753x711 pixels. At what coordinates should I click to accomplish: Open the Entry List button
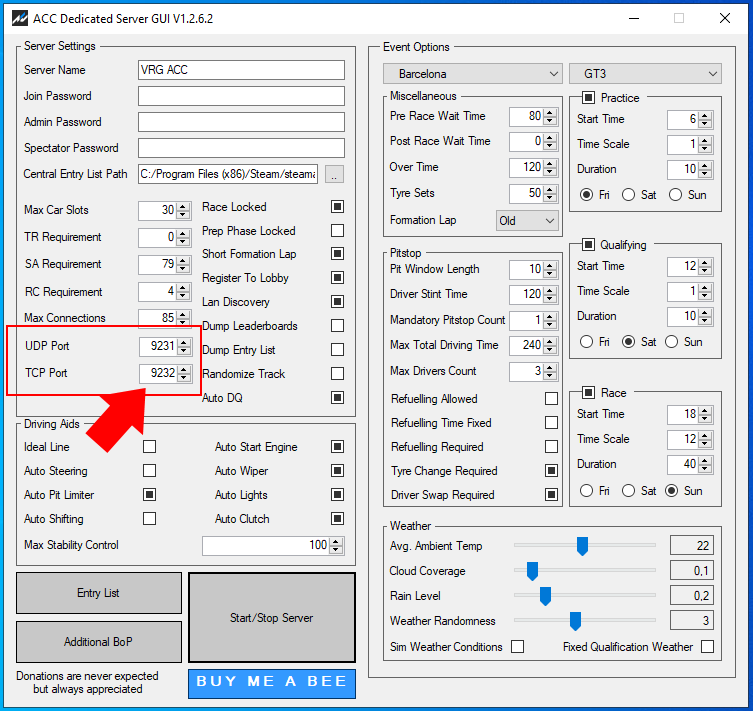[98, 593]
